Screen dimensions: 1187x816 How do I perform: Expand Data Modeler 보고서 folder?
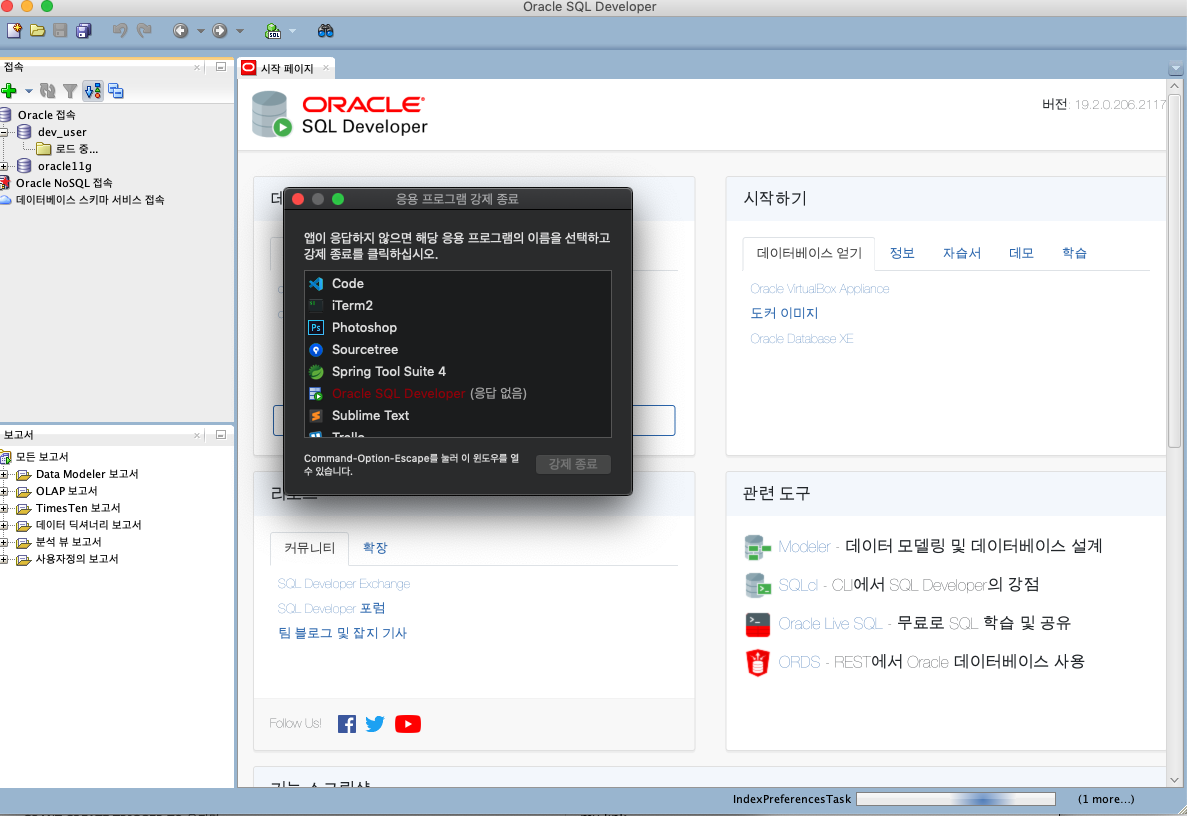pos(4,474)
